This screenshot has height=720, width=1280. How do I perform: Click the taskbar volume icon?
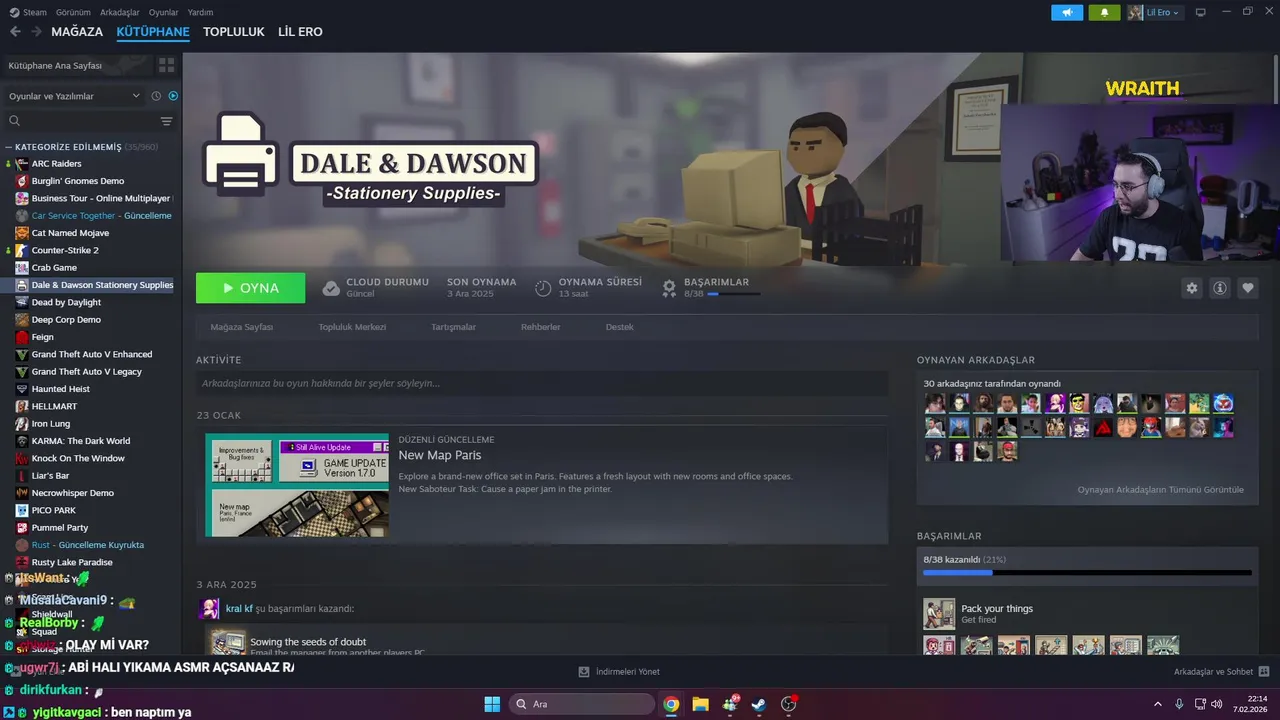pos(1216,704)
